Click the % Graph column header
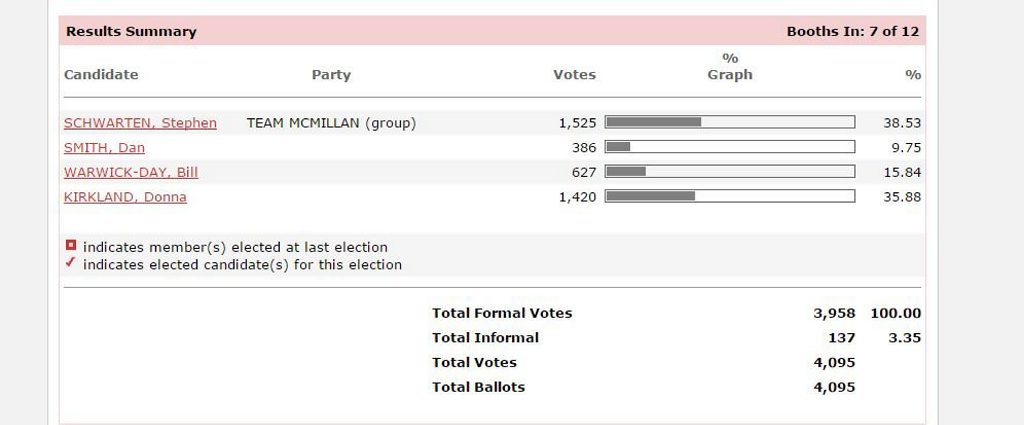The height and width of the screenshot is (425, 1024). click(730, 67)
